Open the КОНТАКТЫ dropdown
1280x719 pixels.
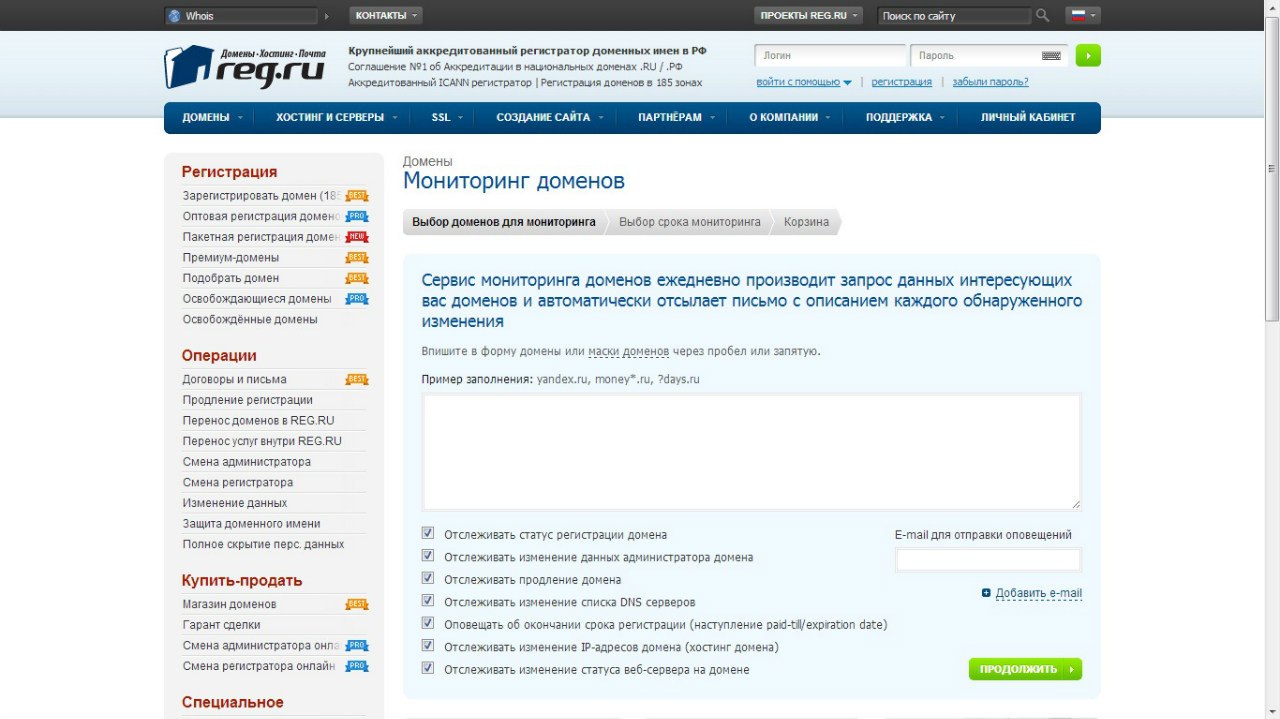pyautogui.click(x=386, y=15)
